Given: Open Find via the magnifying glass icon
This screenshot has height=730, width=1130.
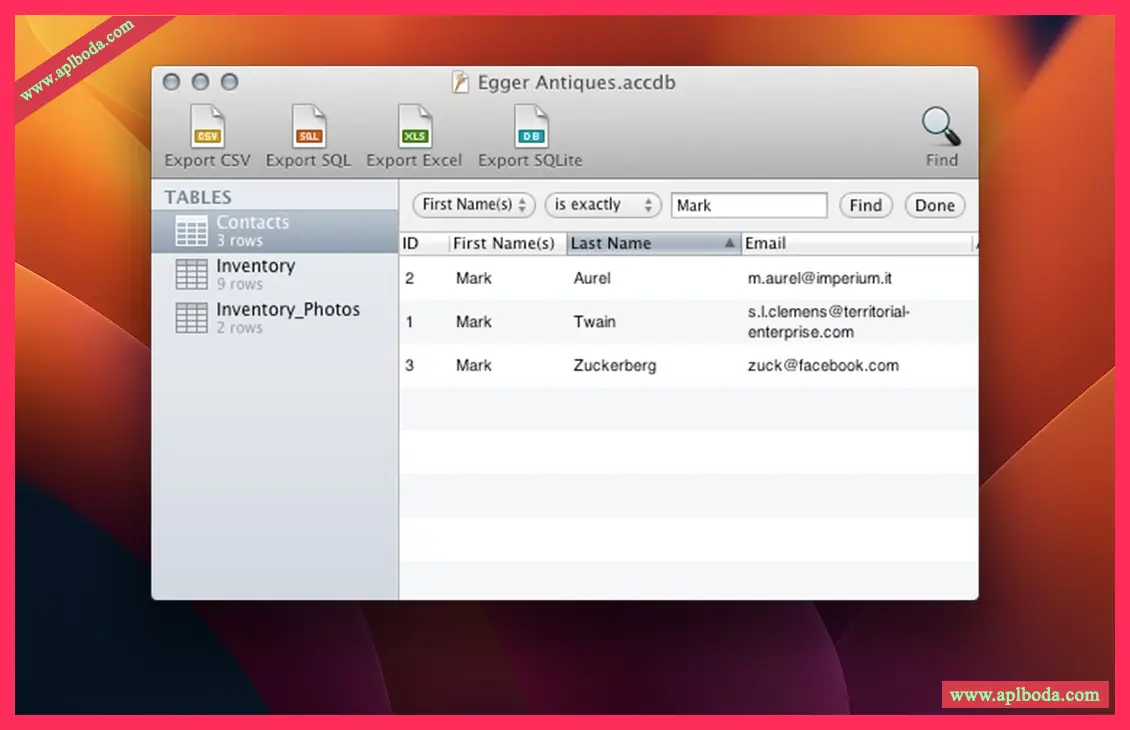Looking at the screenshot, I should (x=940, y=128).
